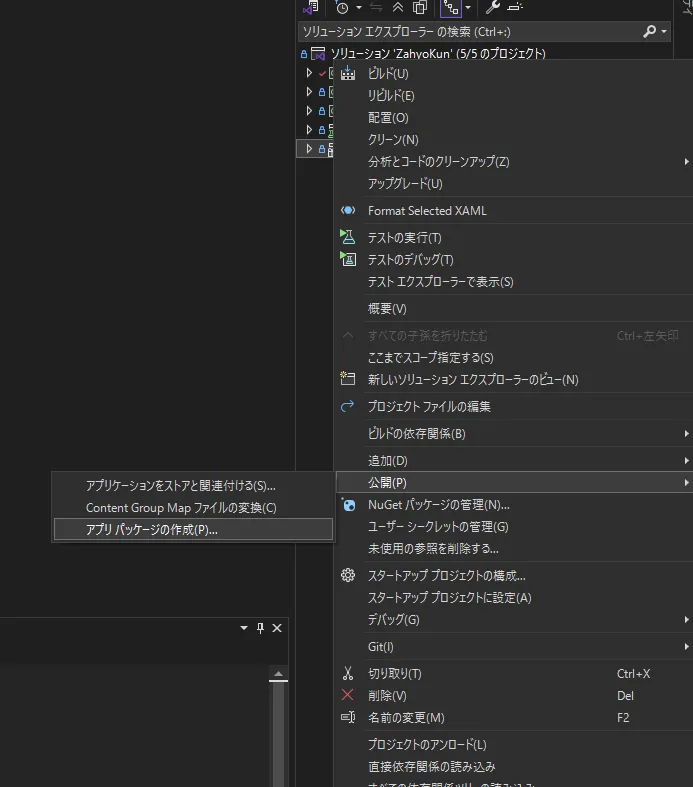The width and height of the screenshot is (693, 787).
Task: Click the edit project file arrow icon
Action: [347, 406]
